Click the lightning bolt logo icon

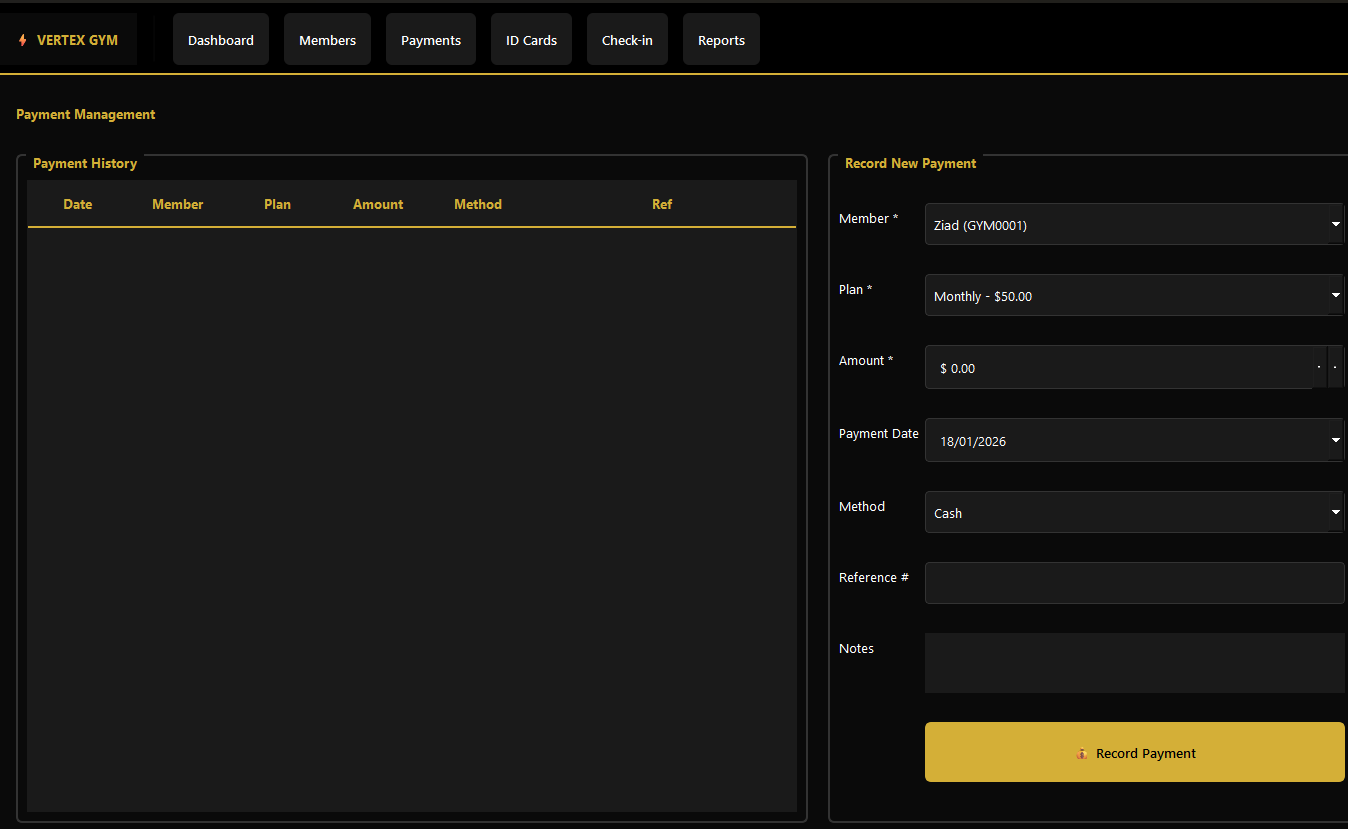click(22, 40)
